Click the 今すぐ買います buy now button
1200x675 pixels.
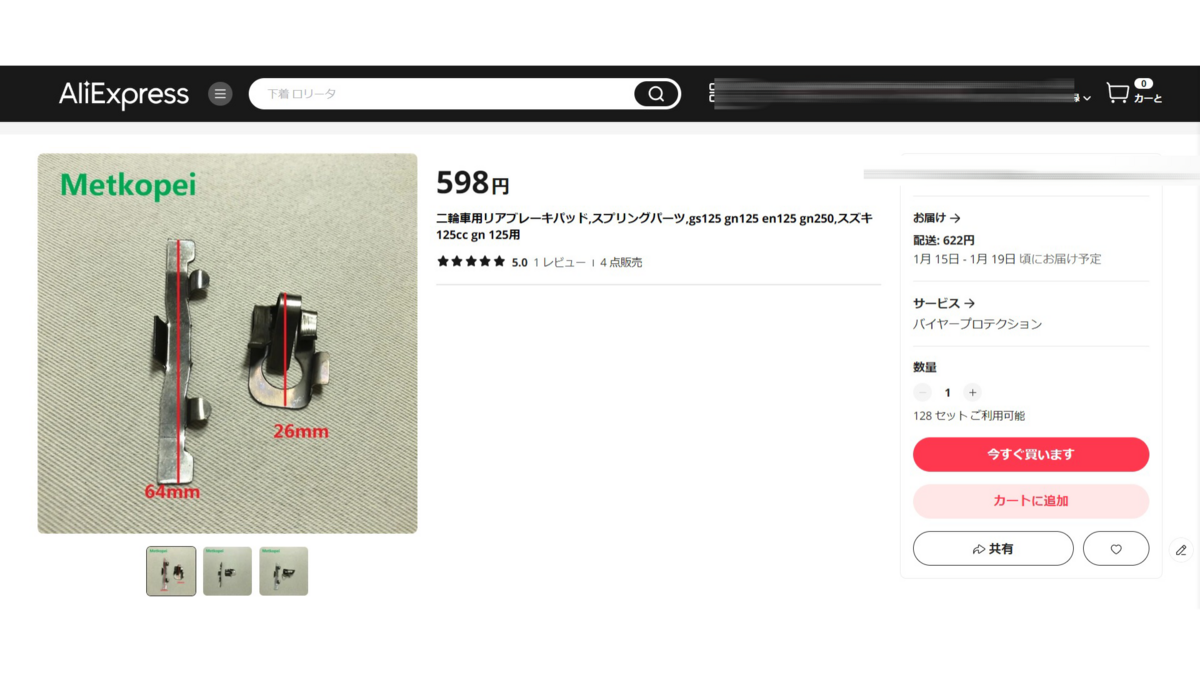[1031, 454]
